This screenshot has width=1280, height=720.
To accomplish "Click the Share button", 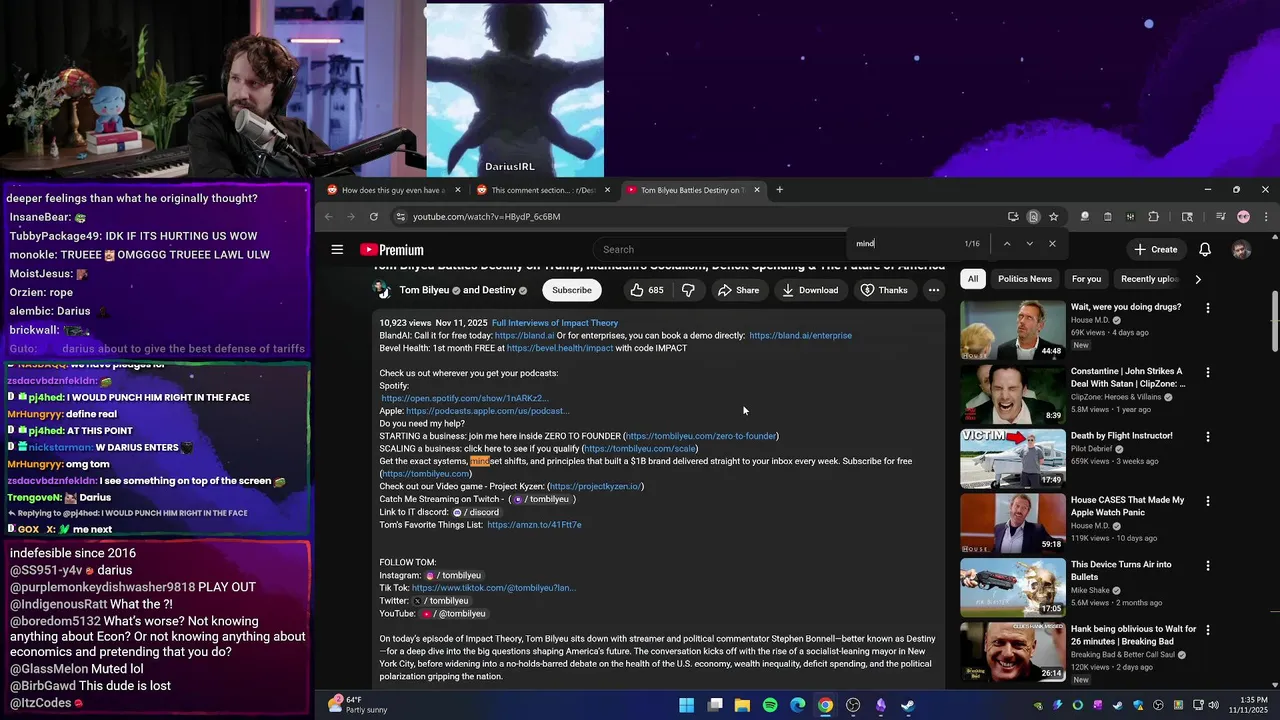I will [738, 290].
